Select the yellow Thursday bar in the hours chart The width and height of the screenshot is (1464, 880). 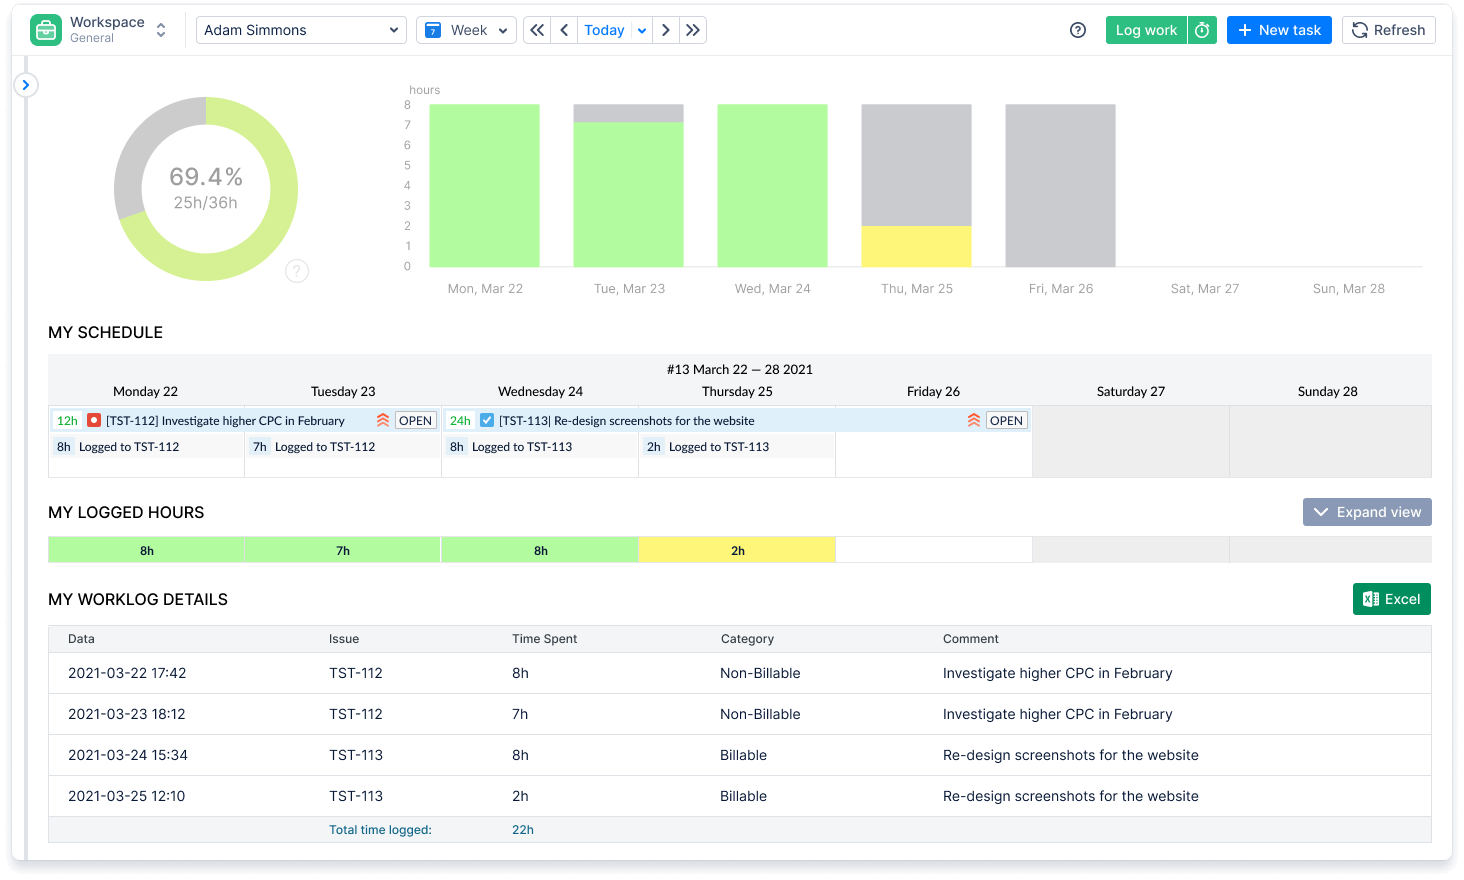click(x=916, y=248)
